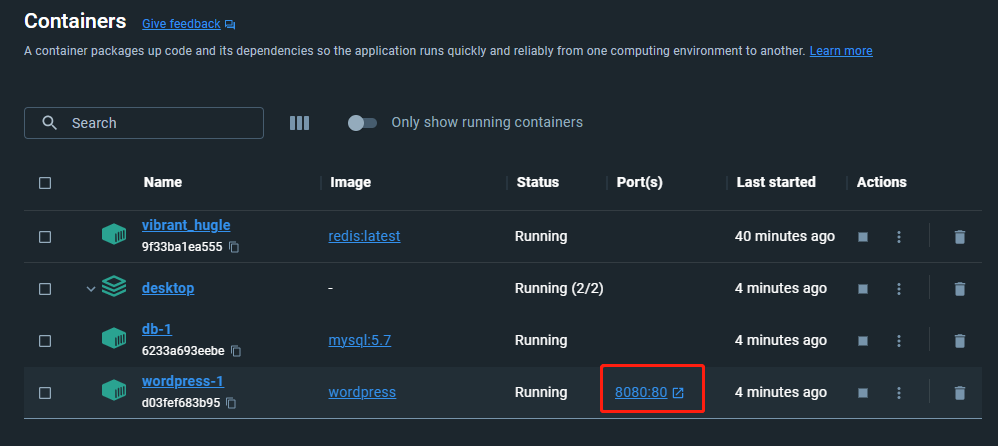Sort by the Port(s) column header
The height and width of the screenshot is (446, 998).
[x=640, y=182]
